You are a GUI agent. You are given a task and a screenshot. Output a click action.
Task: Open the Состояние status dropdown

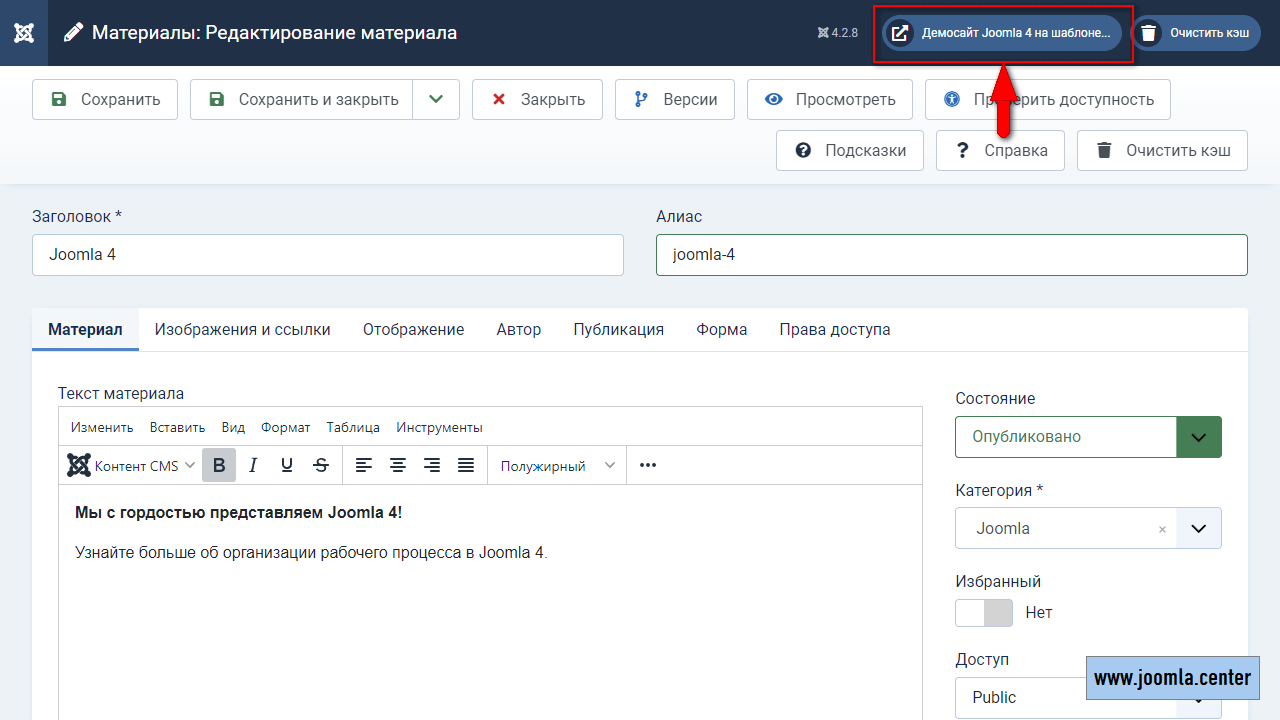pos(1088,437)
